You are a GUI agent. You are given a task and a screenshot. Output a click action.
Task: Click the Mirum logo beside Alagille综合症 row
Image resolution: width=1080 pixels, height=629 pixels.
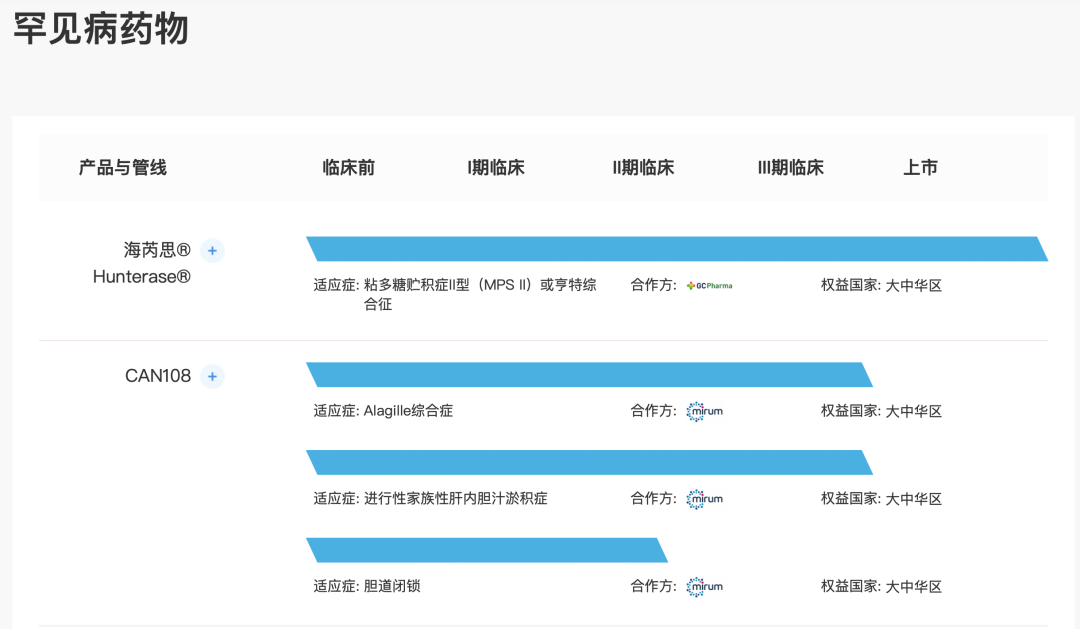(x=705, y=410)
